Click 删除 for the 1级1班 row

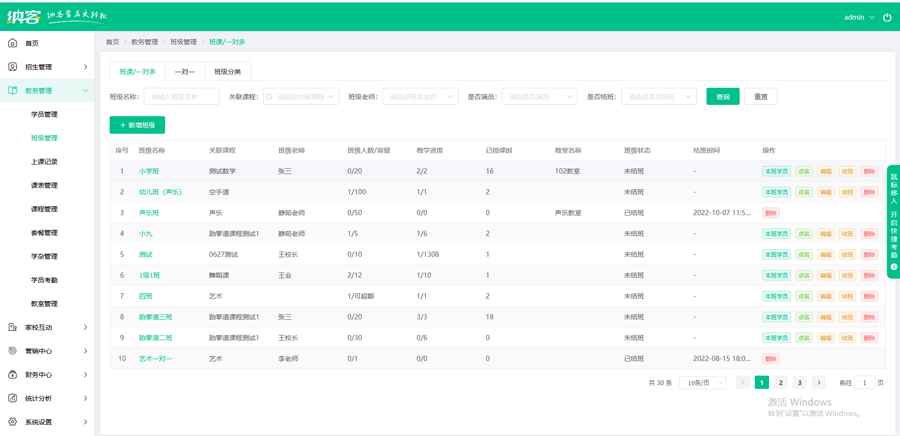pyautogui.click(x=869, y=275)
